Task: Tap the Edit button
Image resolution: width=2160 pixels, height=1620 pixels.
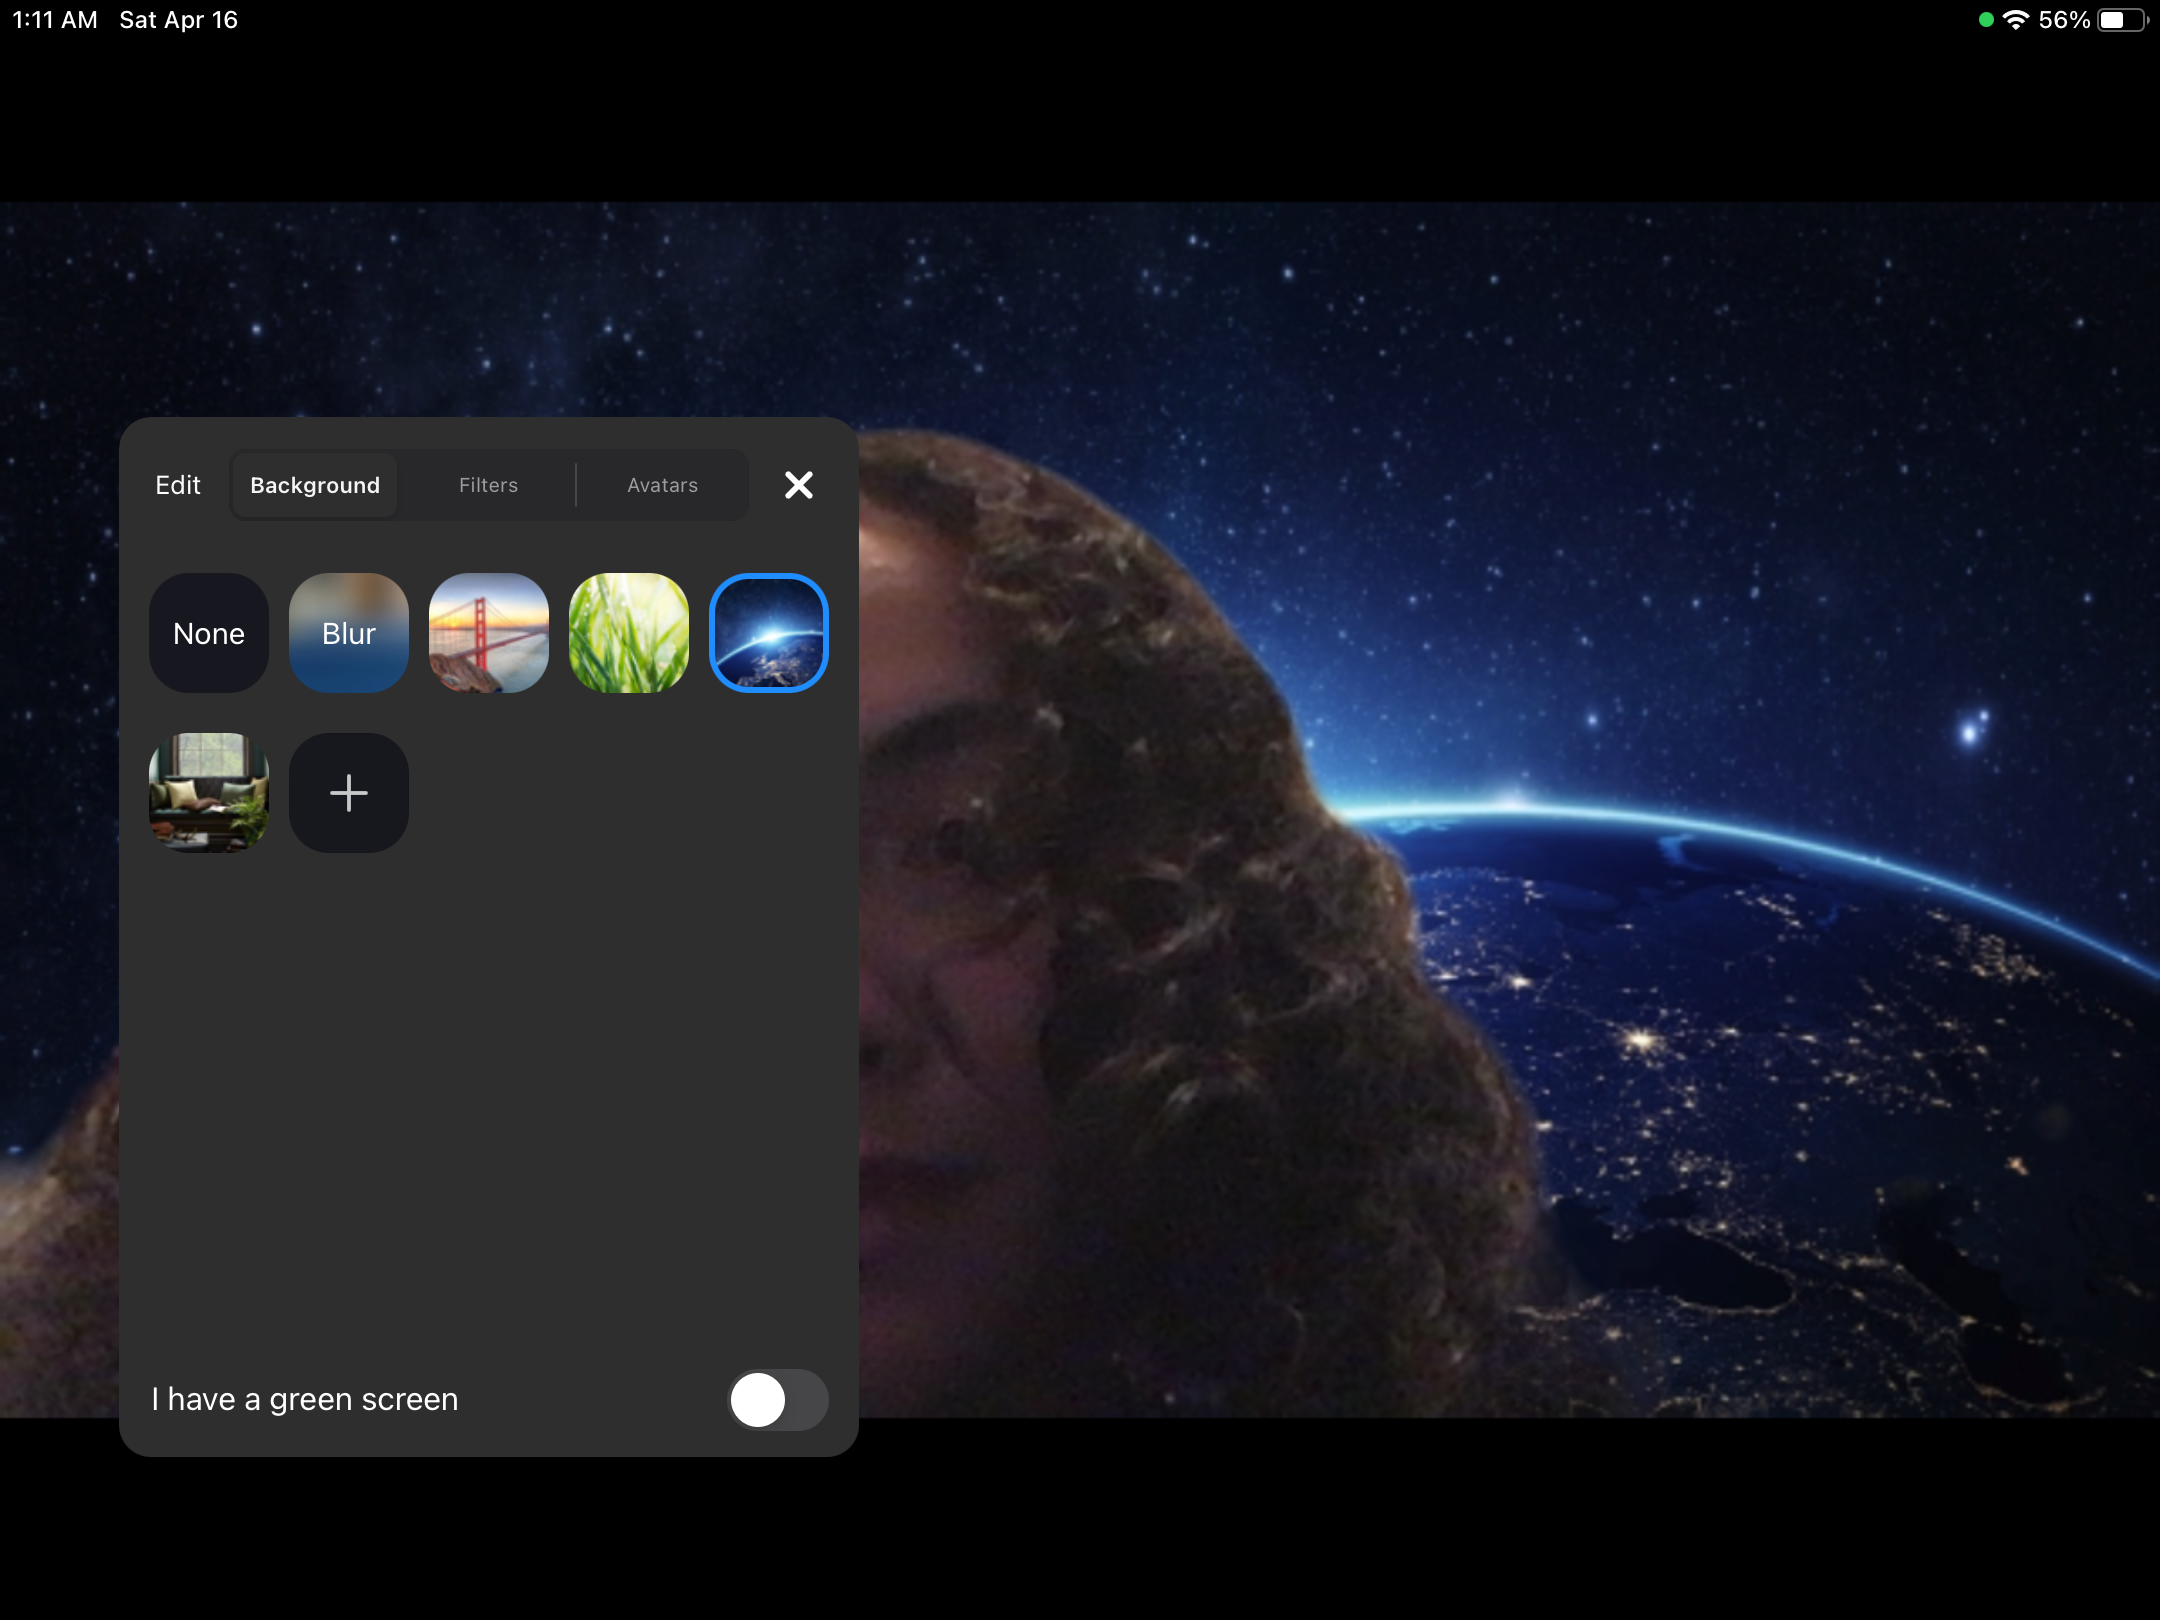Action: pos(178,485)
